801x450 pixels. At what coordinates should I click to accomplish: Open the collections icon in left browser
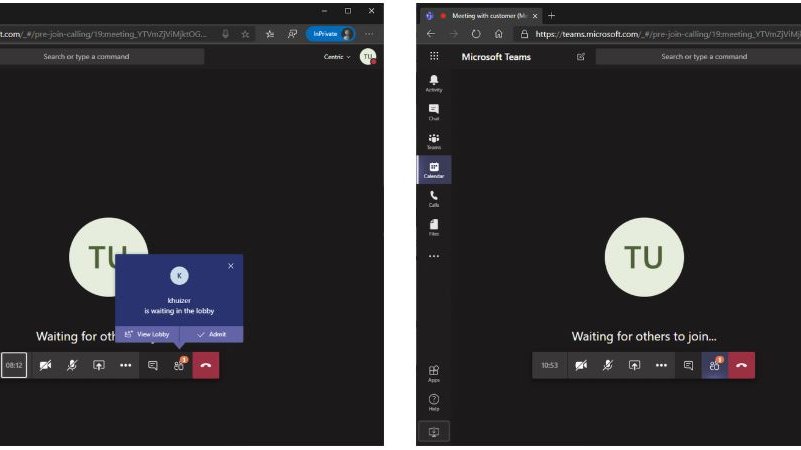pyautogui.click(x=292, y=34)
